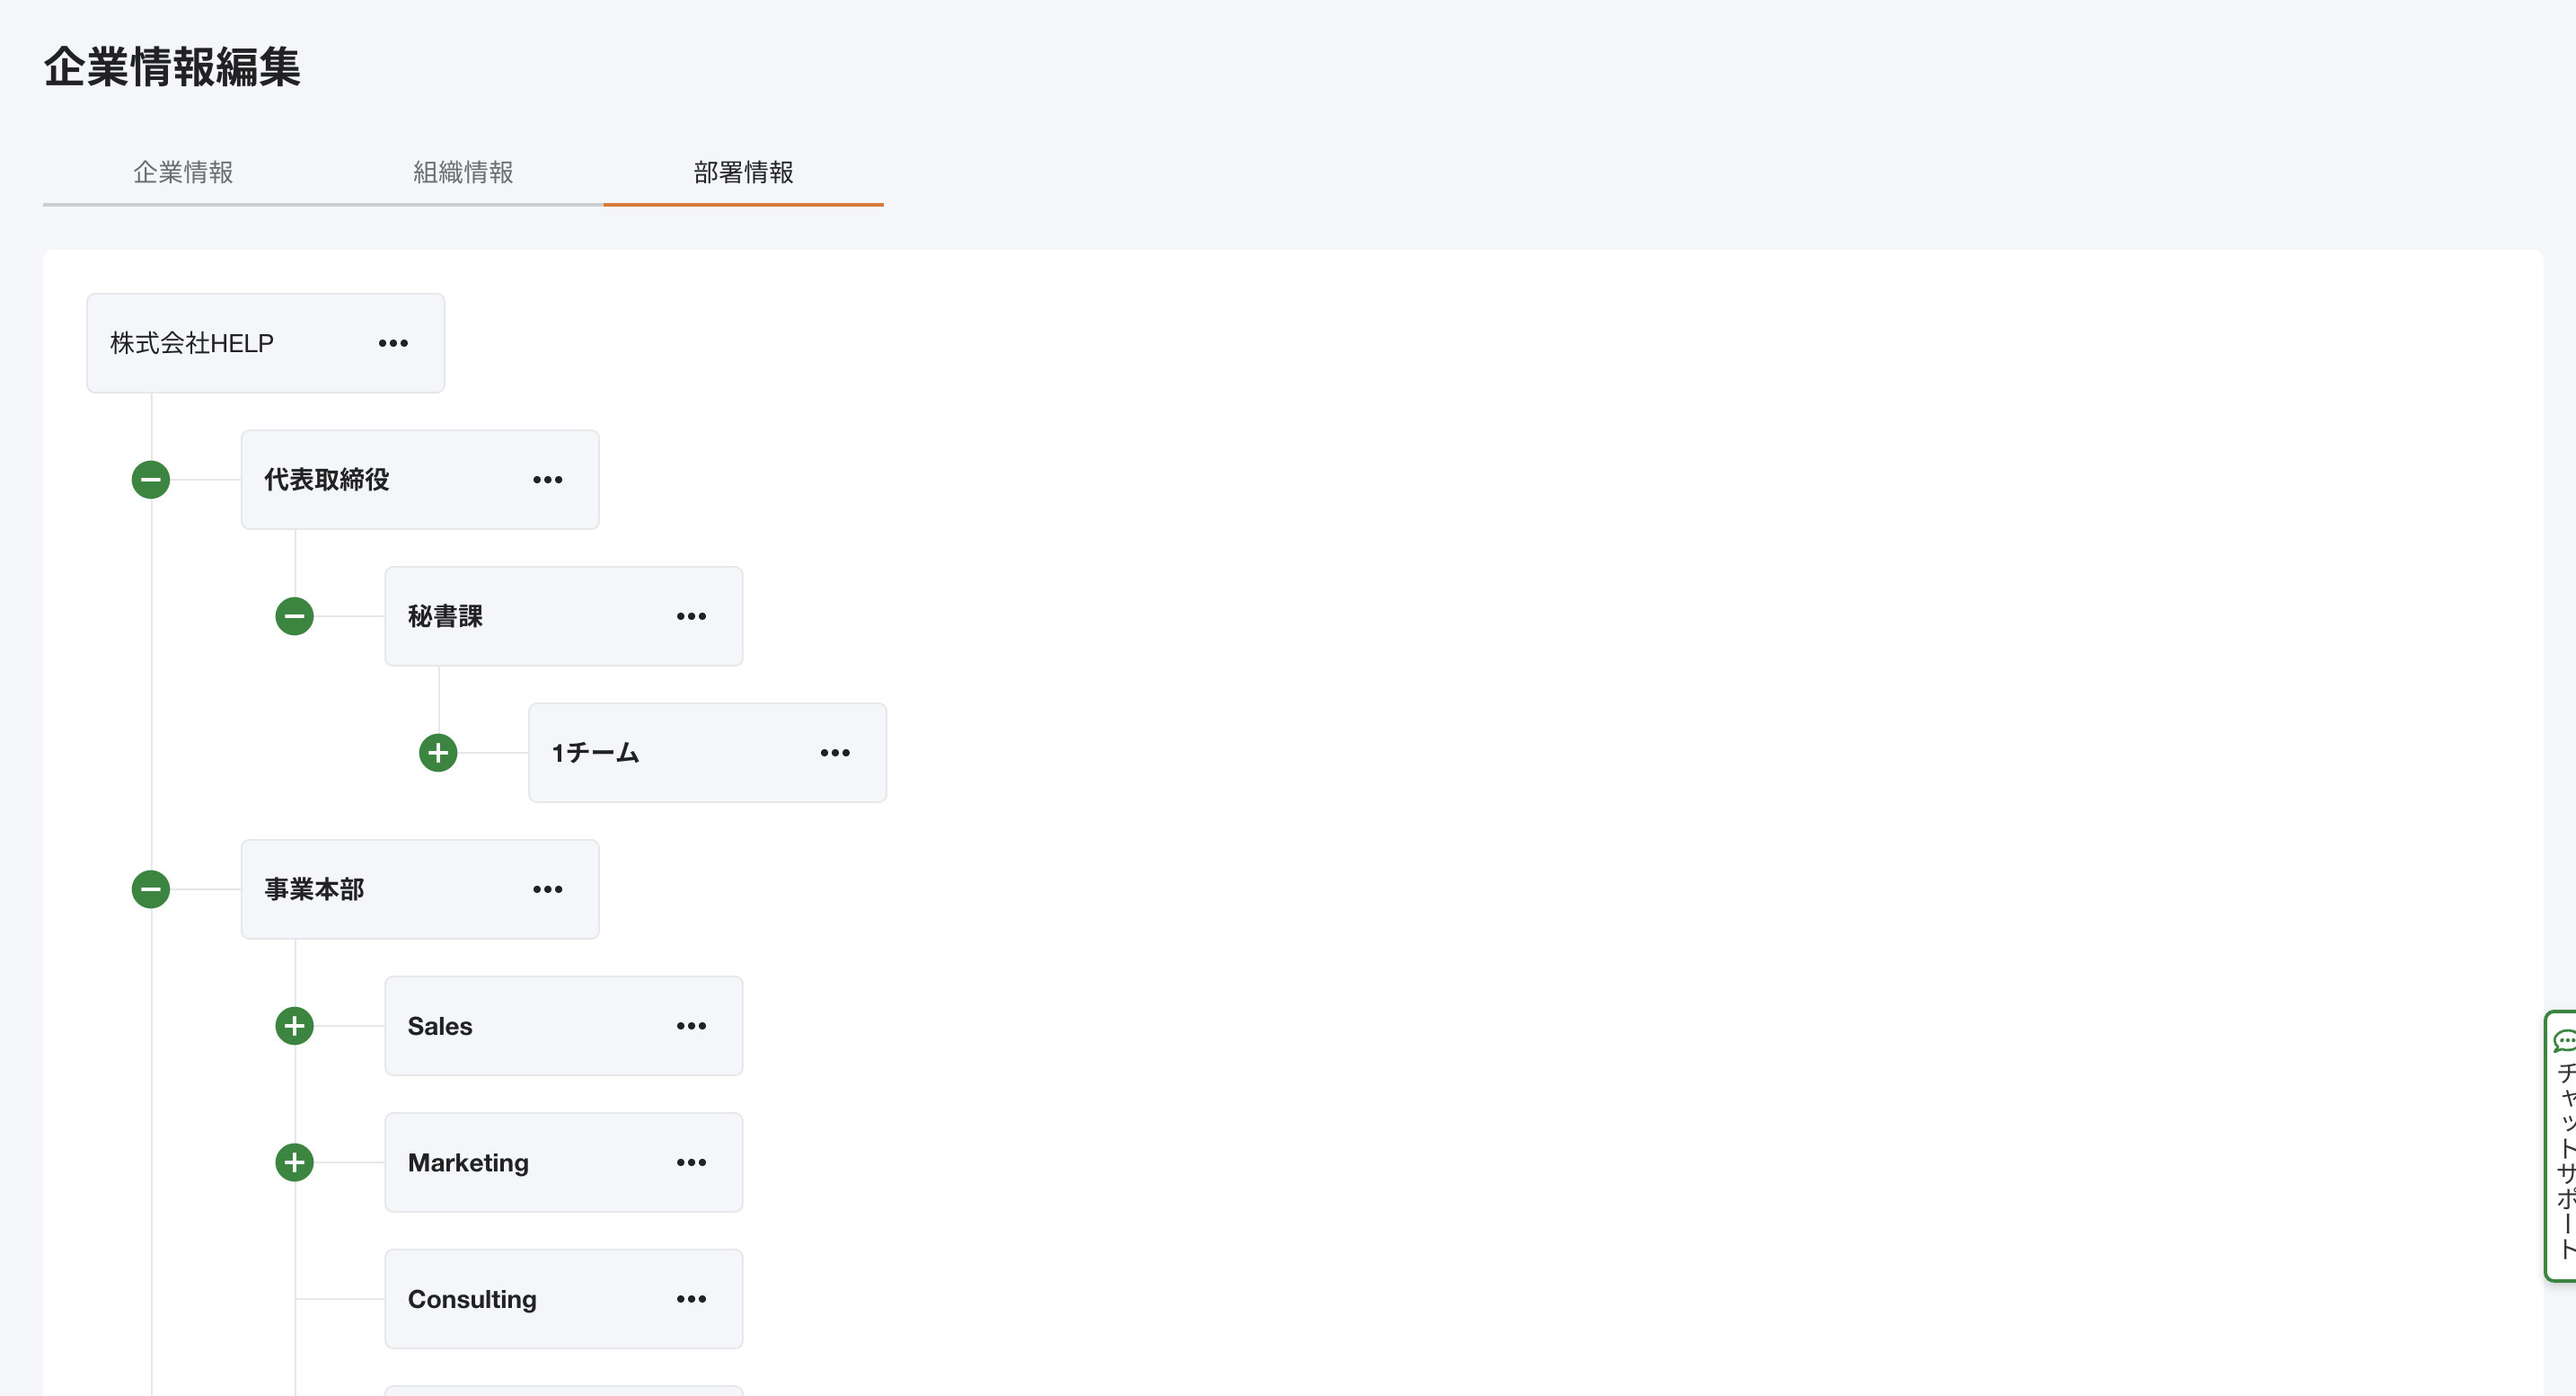Image resolution: width=2576 pixels, height=1396 pixels.
Task: Collapse the 事業本部 department tree
Action: (151, 889)
